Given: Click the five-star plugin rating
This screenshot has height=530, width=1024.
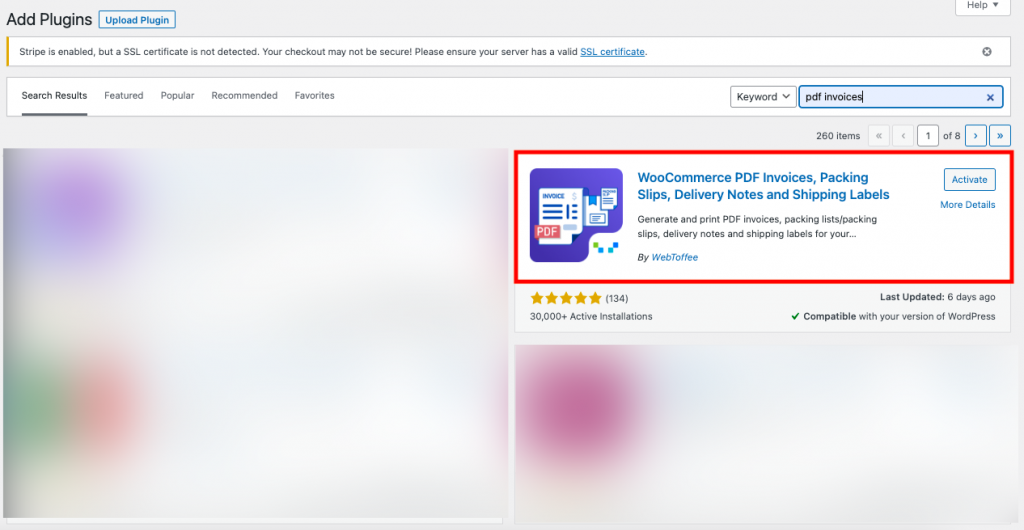Looking at the screenshot, I should (566, 299).
